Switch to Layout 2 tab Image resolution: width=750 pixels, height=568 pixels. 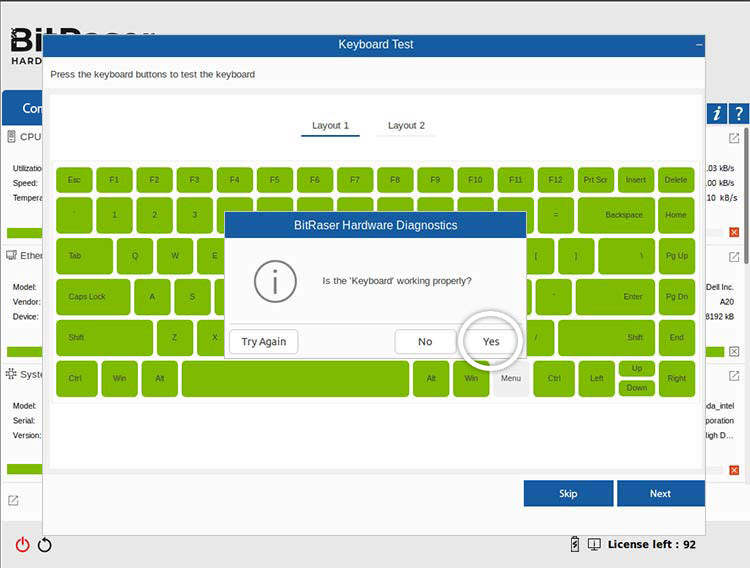pos(406,126)
